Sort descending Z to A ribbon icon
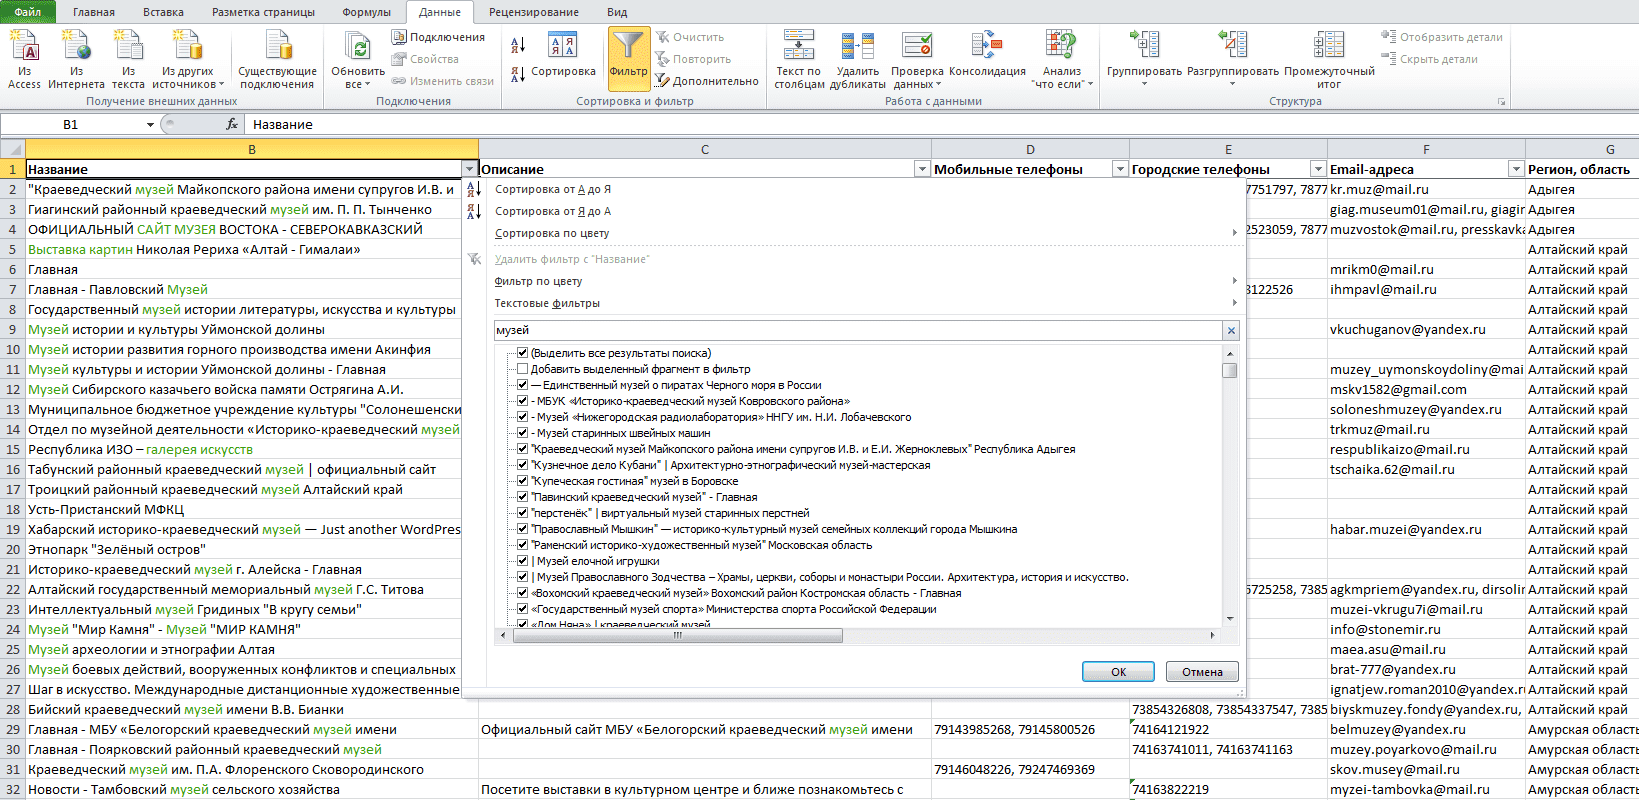This screenshot has height=800, width=1639. pos(518,73)
